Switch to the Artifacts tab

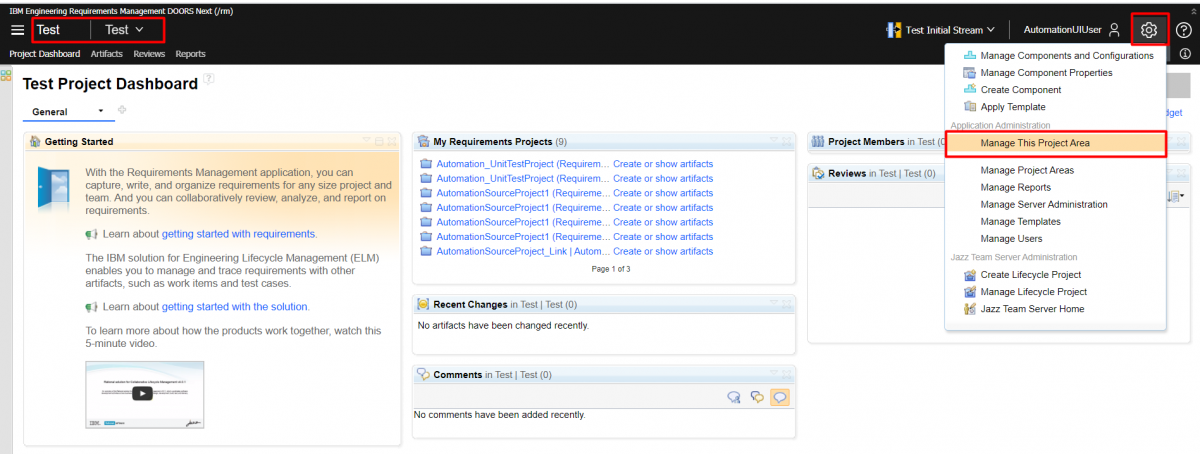point(106,54)
